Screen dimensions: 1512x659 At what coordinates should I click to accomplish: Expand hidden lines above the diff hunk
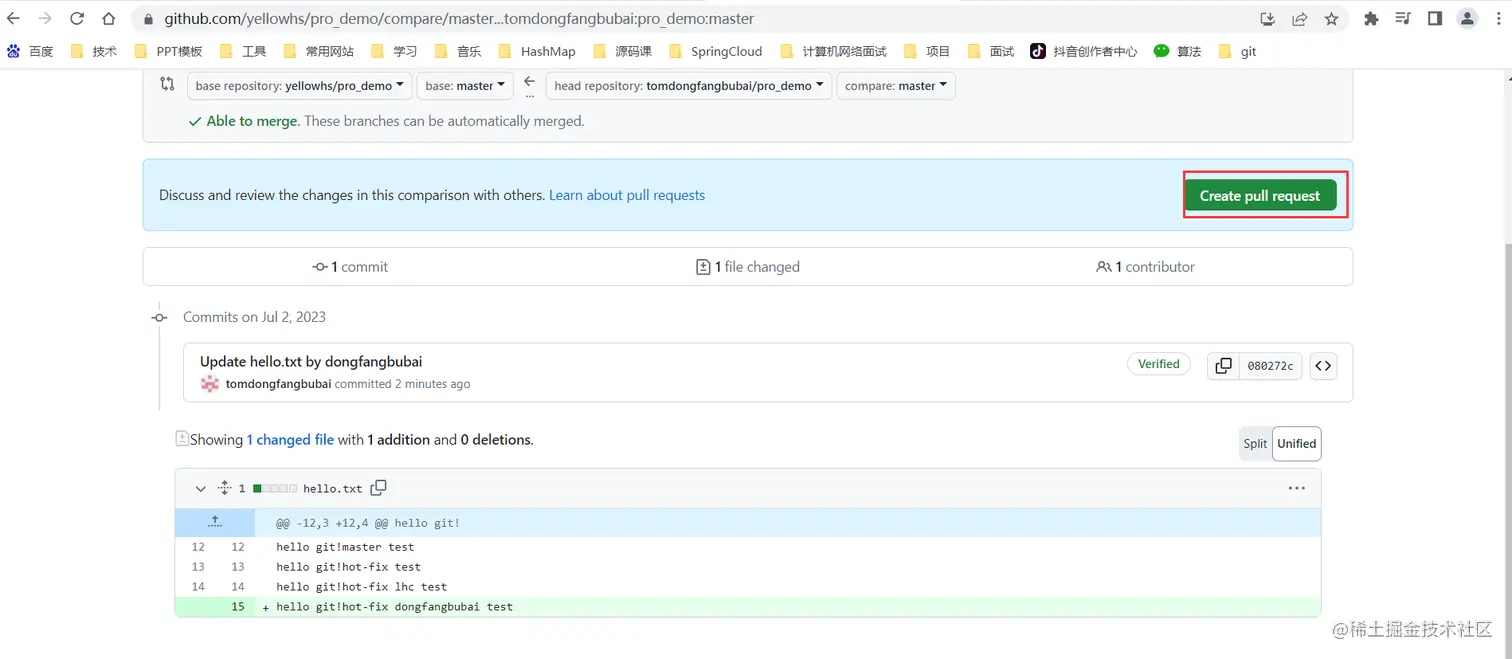coord(215,523)
